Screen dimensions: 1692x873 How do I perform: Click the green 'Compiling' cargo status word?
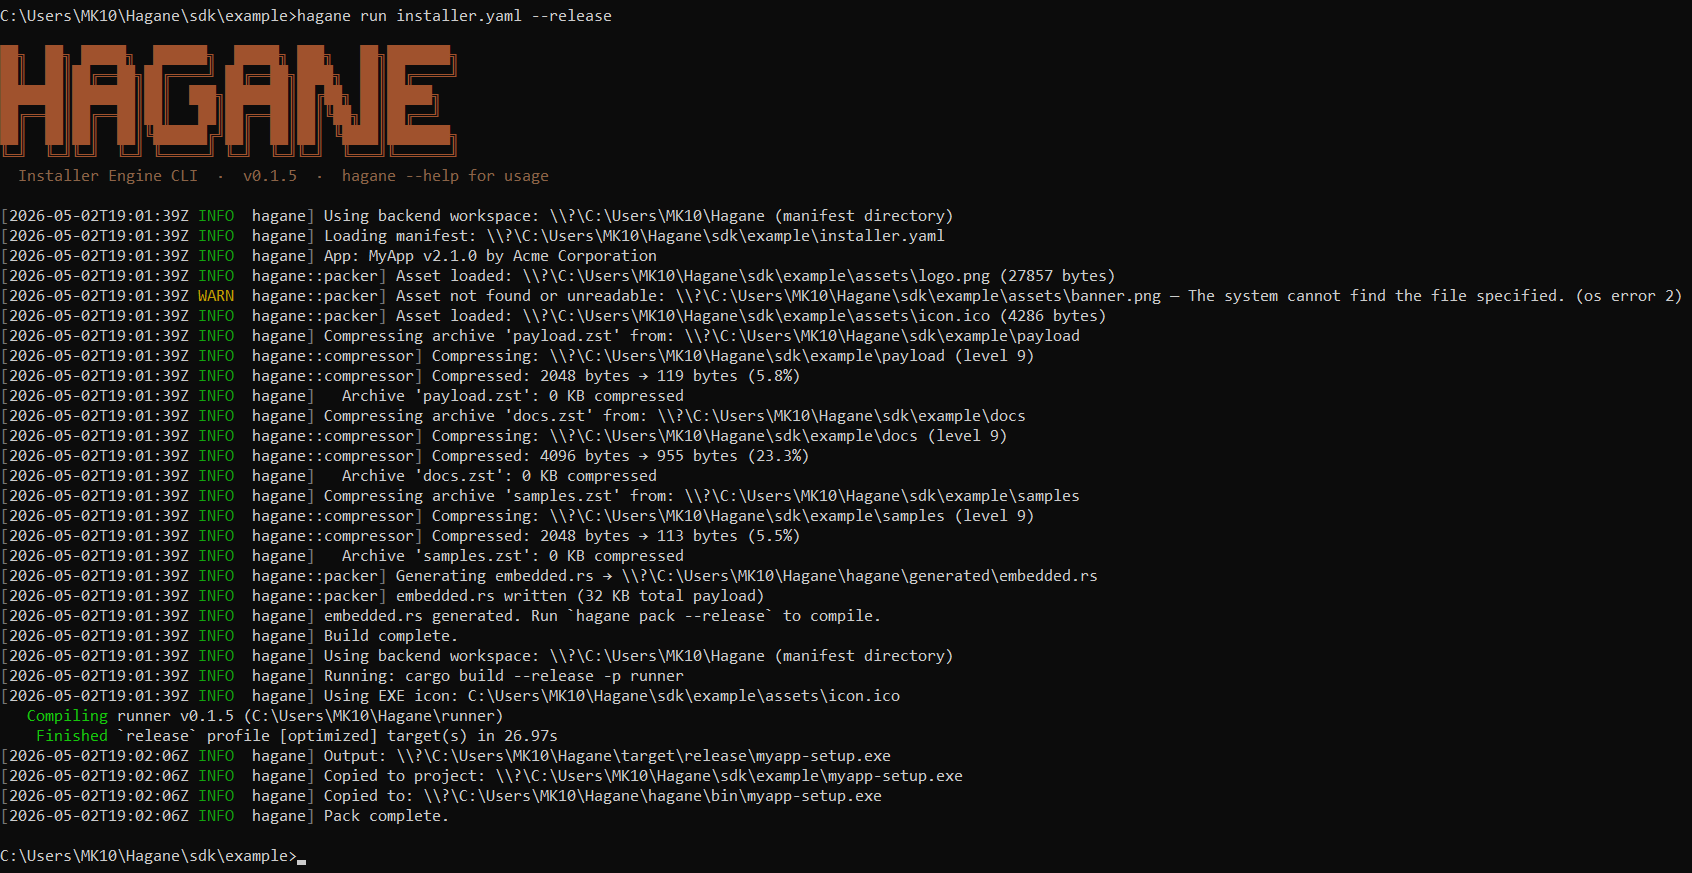67,716
